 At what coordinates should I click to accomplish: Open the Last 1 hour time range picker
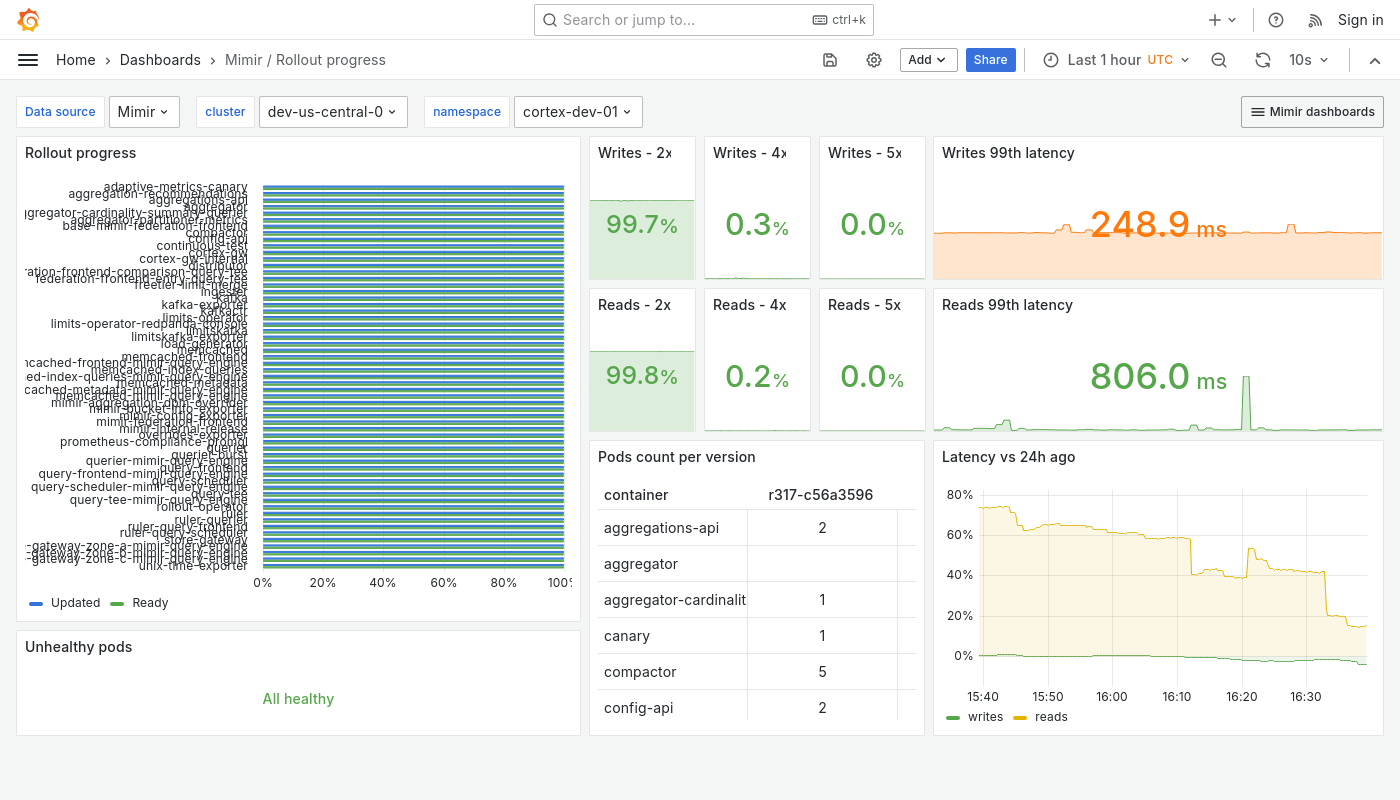point(1104,60)
